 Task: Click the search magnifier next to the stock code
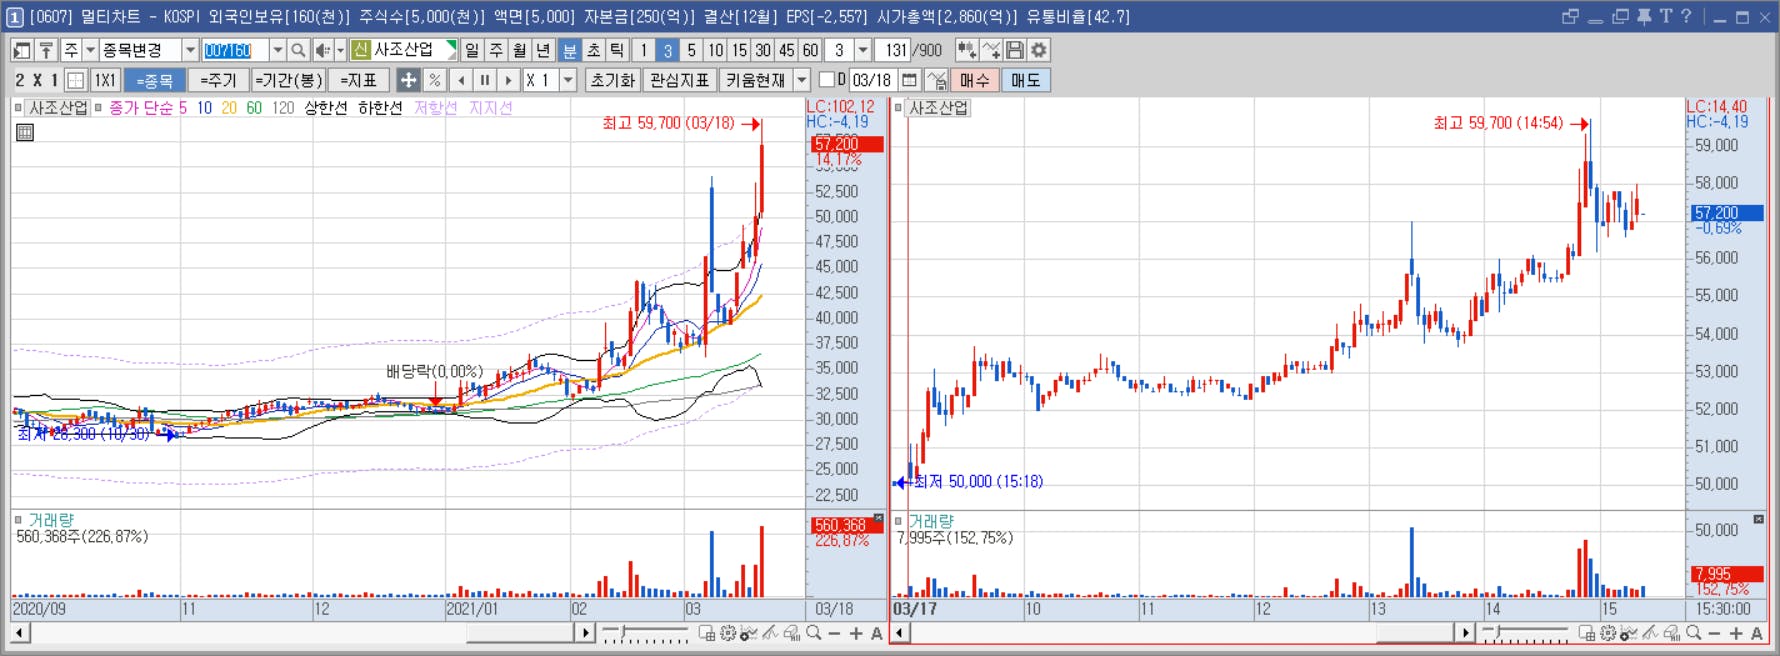coord(298,50)
